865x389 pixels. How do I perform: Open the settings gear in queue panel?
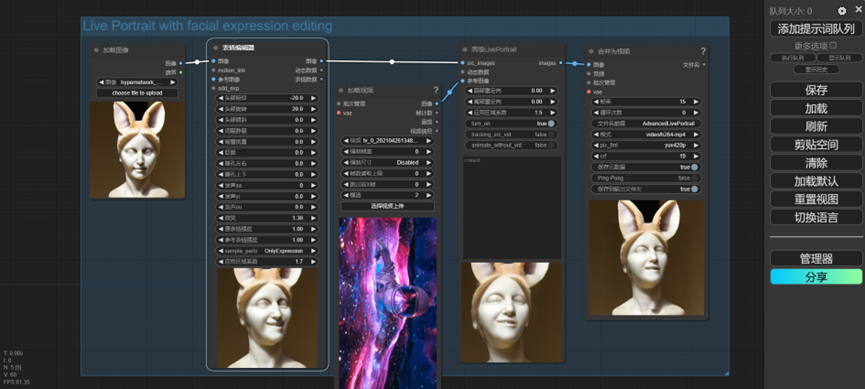[841, 10]
